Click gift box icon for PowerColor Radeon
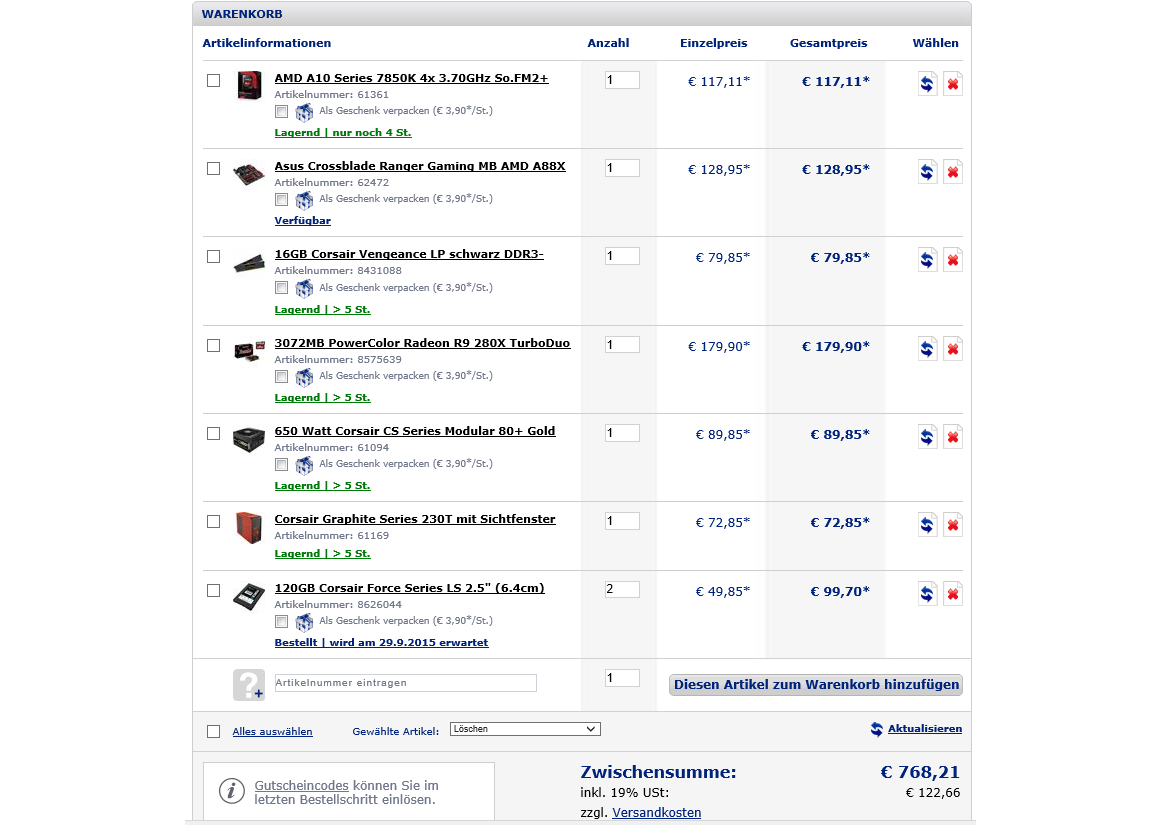 tap(304, 377)
